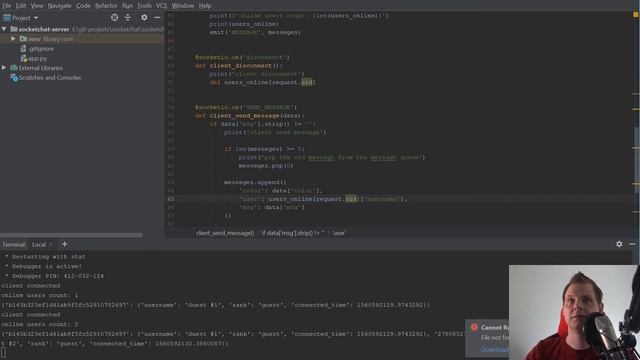
Task: Open the Run menu
Action: click(127, 6)
